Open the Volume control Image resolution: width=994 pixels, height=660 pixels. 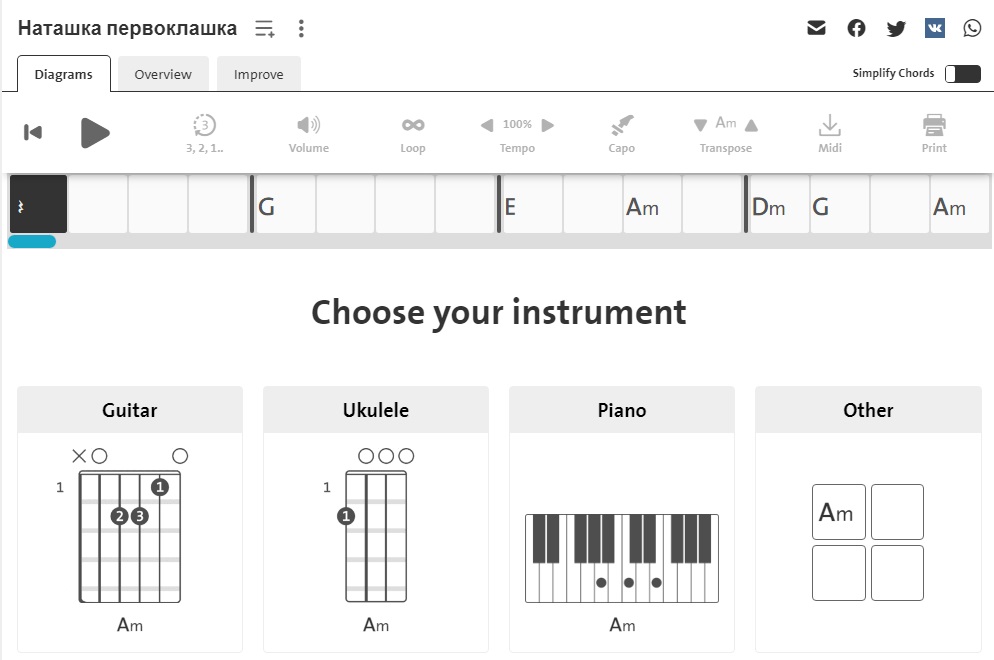[x=309, y=134]
